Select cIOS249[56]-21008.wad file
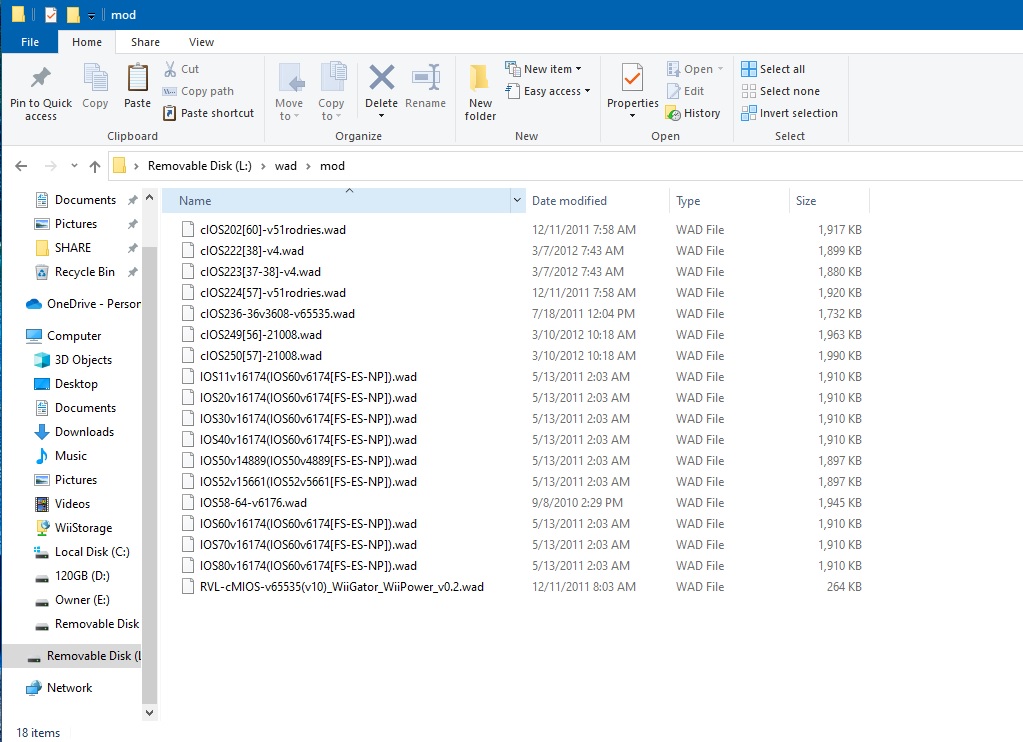Image resolution: width=1023 pixels, height=742 pixels. pyautogui.click(x=260, y=335)
